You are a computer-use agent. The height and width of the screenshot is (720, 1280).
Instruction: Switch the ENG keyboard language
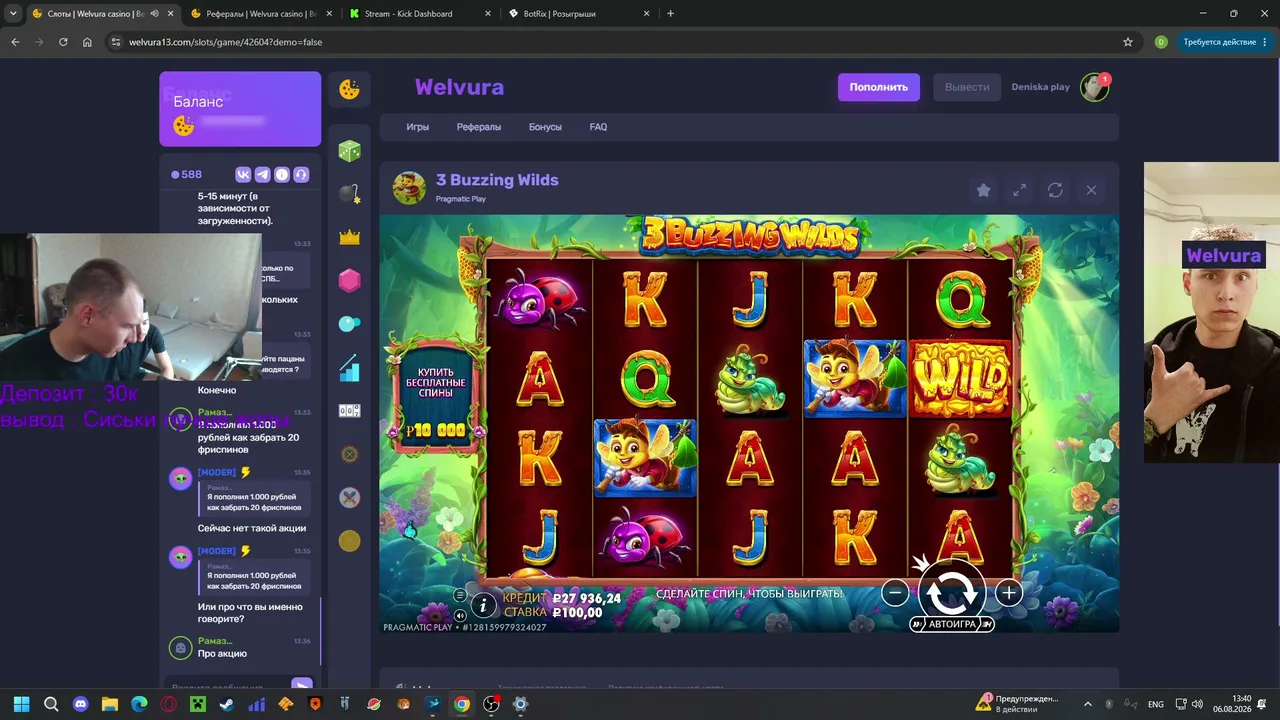[x=1155, y=704]
